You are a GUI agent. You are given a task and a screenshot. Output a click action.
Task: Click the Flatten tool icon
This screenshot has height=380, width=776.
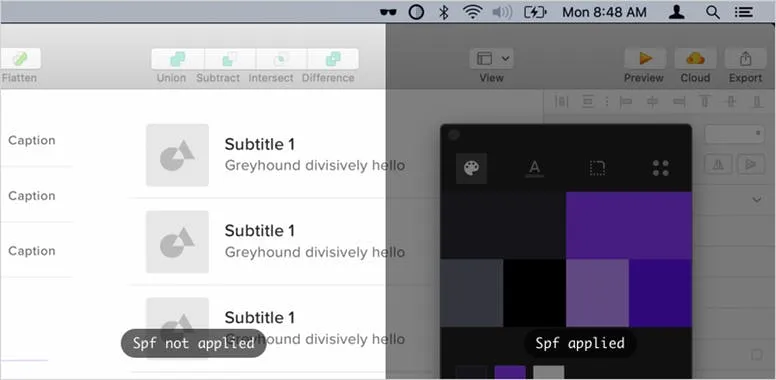(20, 59)
